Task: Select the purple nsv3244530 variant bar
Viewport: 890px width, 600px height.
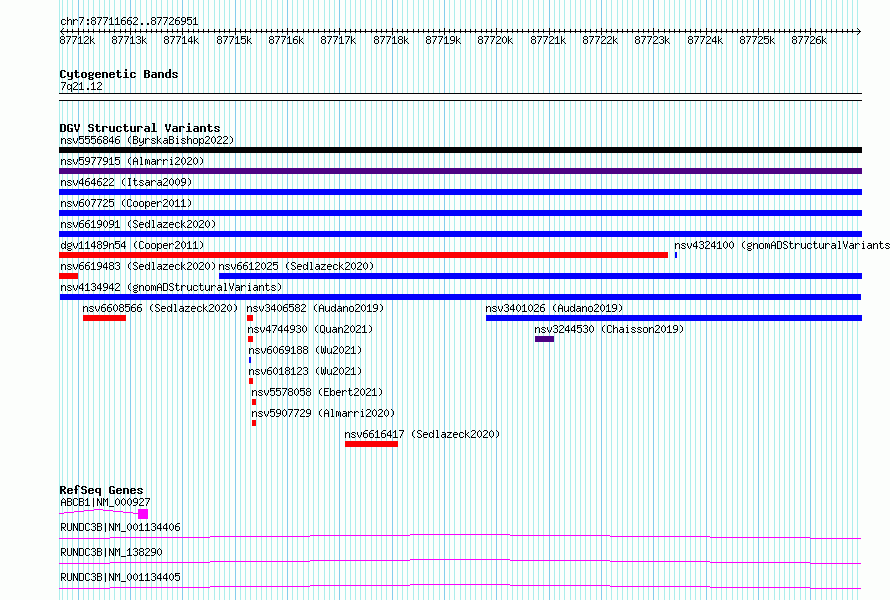Action: [544, 339]
